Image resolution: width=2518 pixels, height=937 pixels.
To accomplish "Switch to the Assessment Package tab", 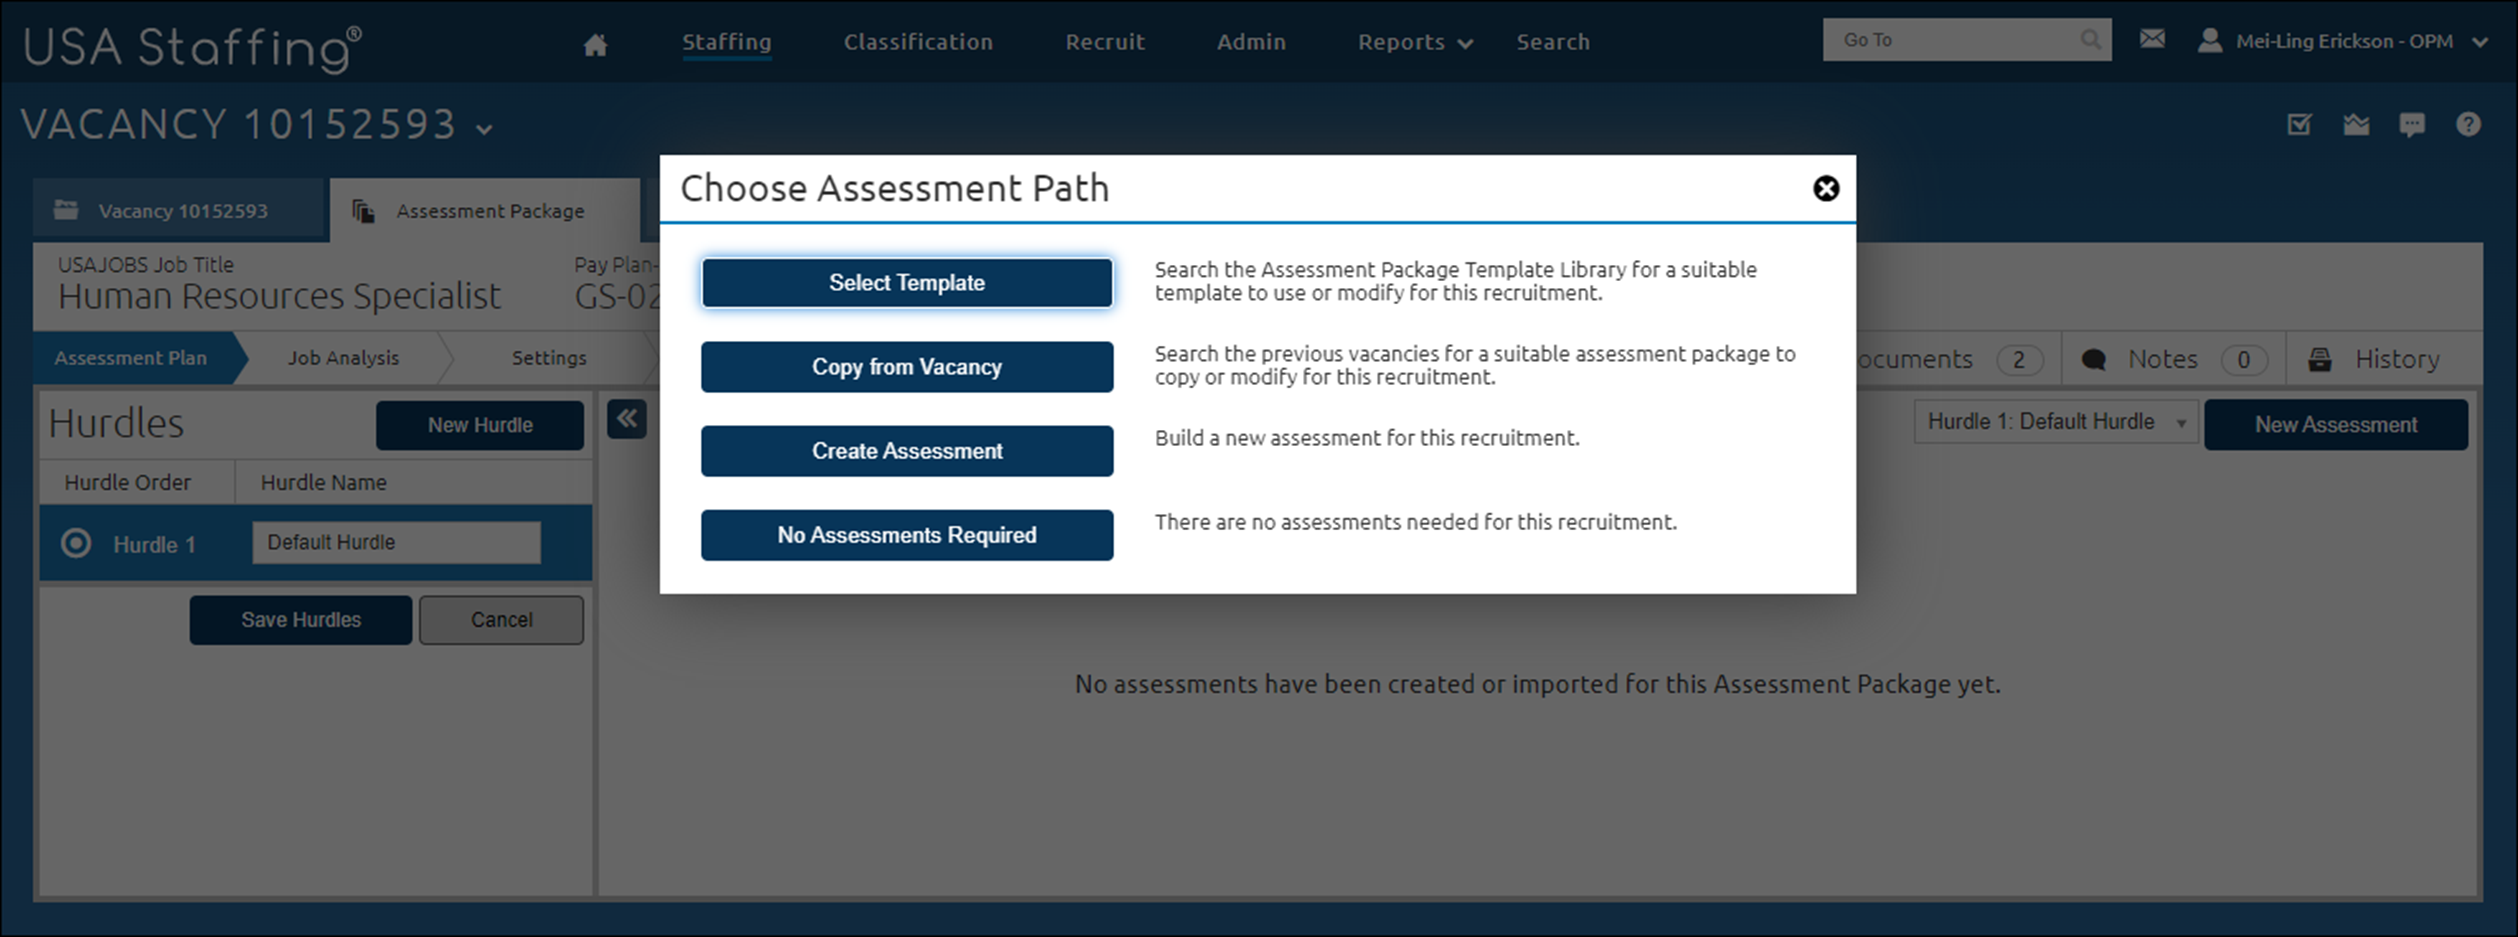I will pyautogui.click(x=489, y=210).
